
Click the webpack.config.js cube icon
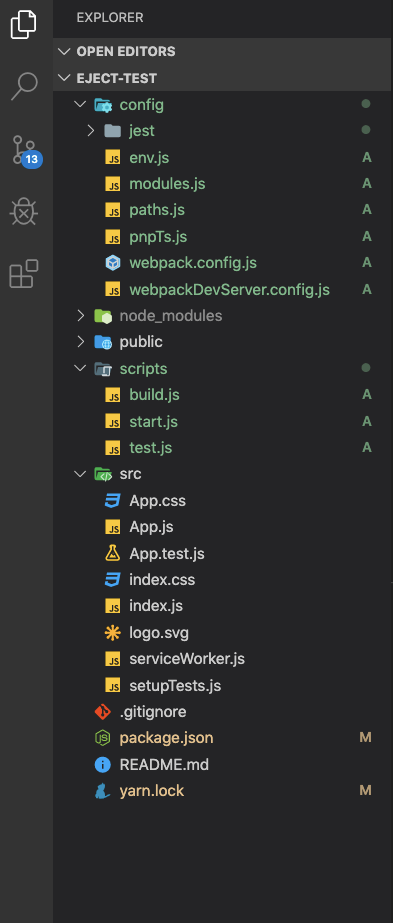point(112,263)
